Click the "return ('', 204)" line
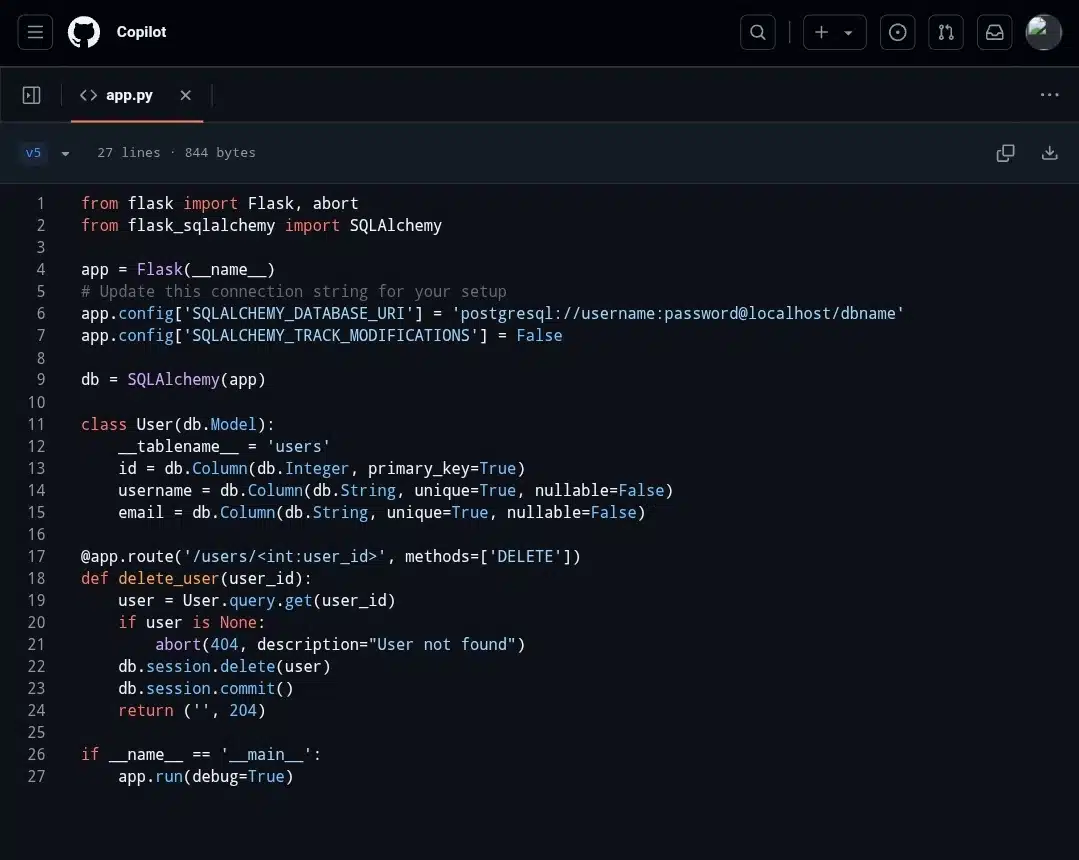 192,711
